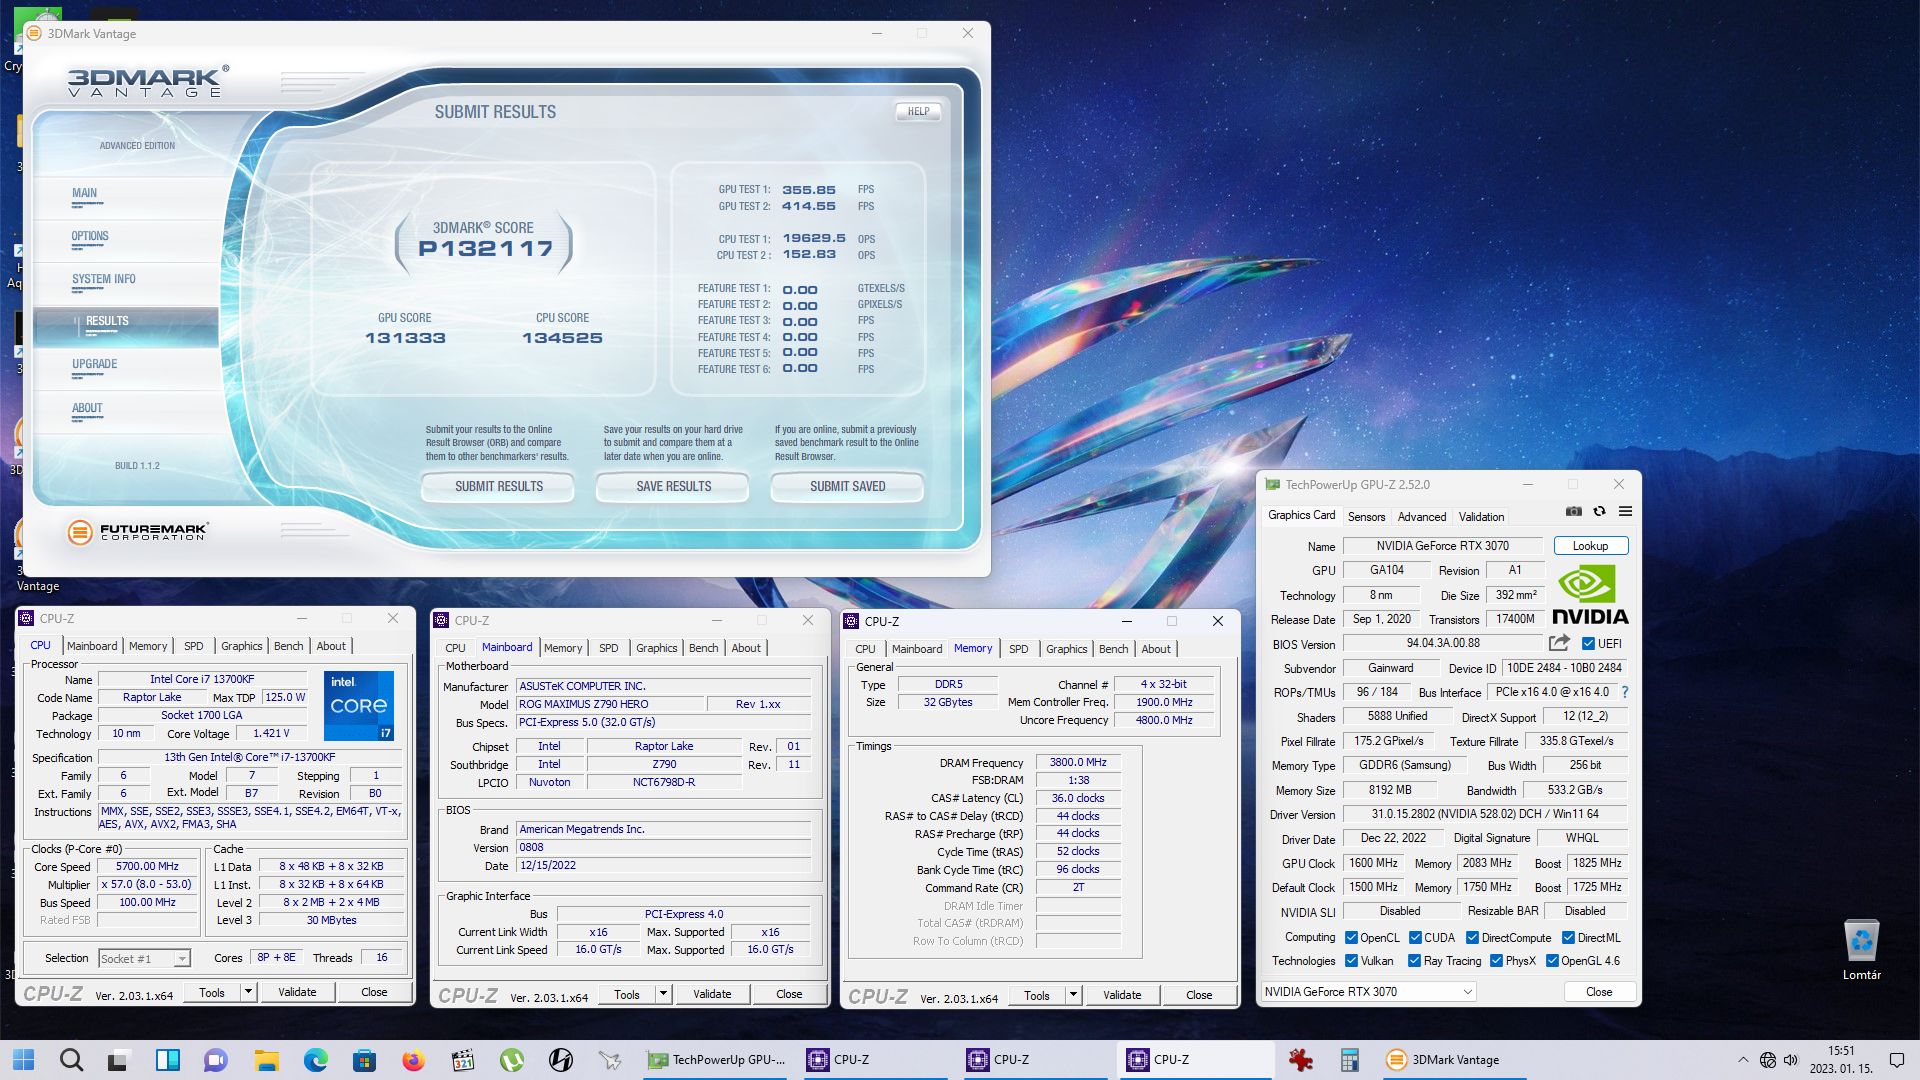This screenshot has height=1080, width=1920.
Task: Click the Bus Interface question mark icon
Action: click(1625, 692)
